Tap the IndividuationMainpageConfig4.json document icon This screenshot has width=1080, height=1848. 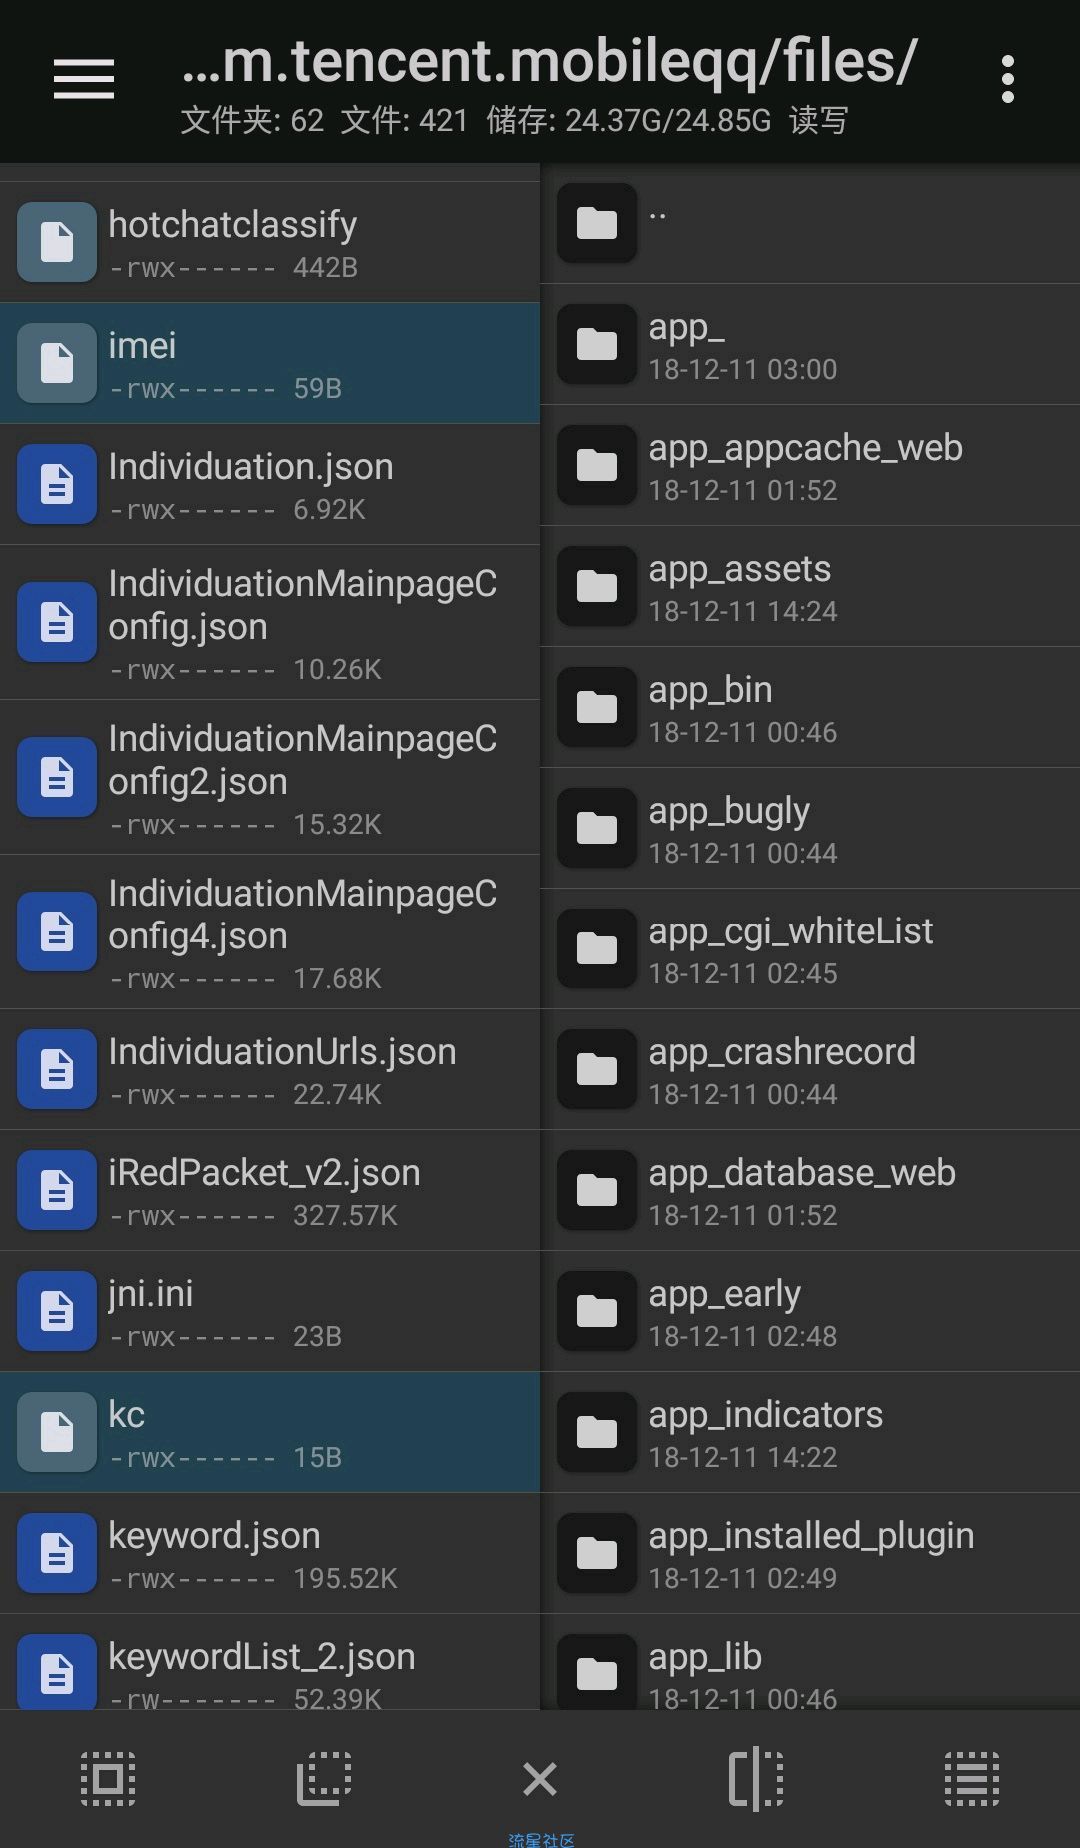pyautogui.click(x=57, y=932)
